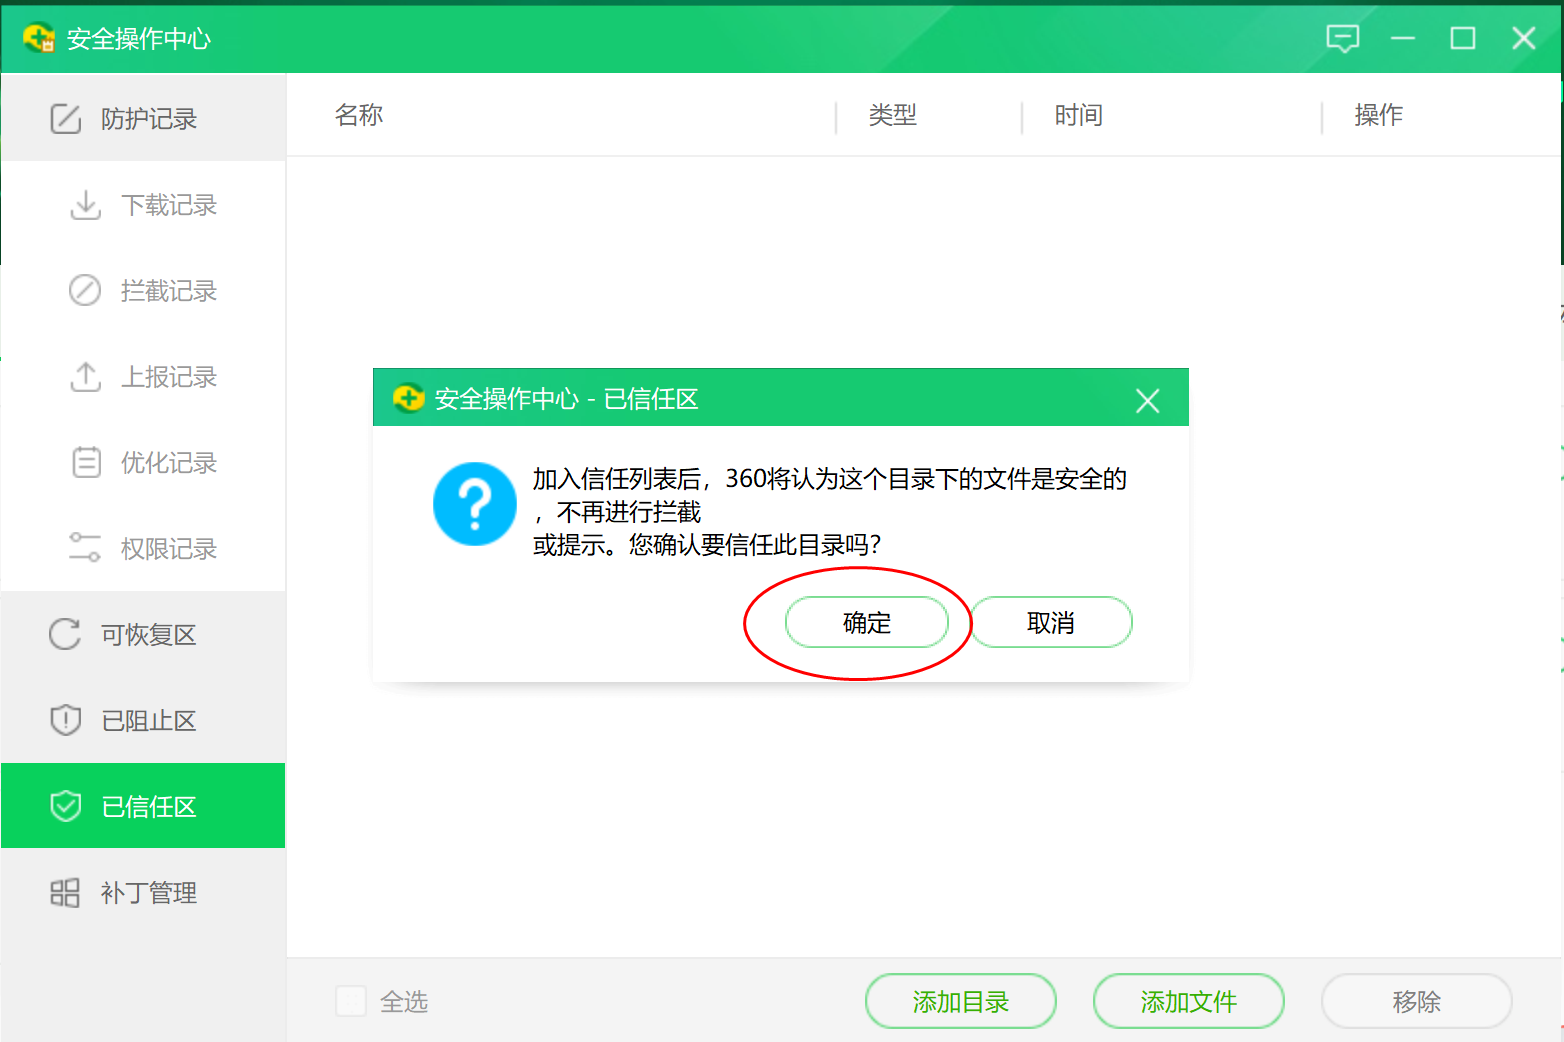The image size is (1564, 1042).
Task: Click the 权限记录 sliders icon
Action: point(85,548)
